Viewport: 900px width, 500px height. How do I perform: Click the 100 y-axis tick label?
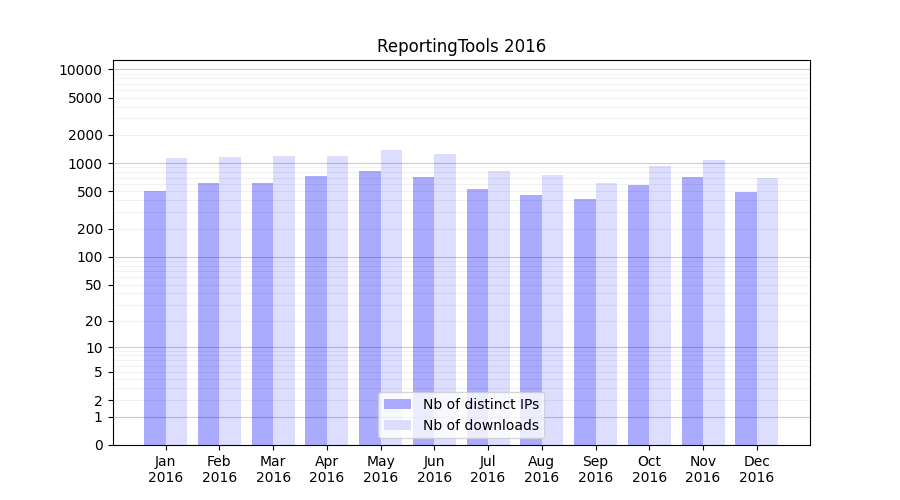[88, 257]
